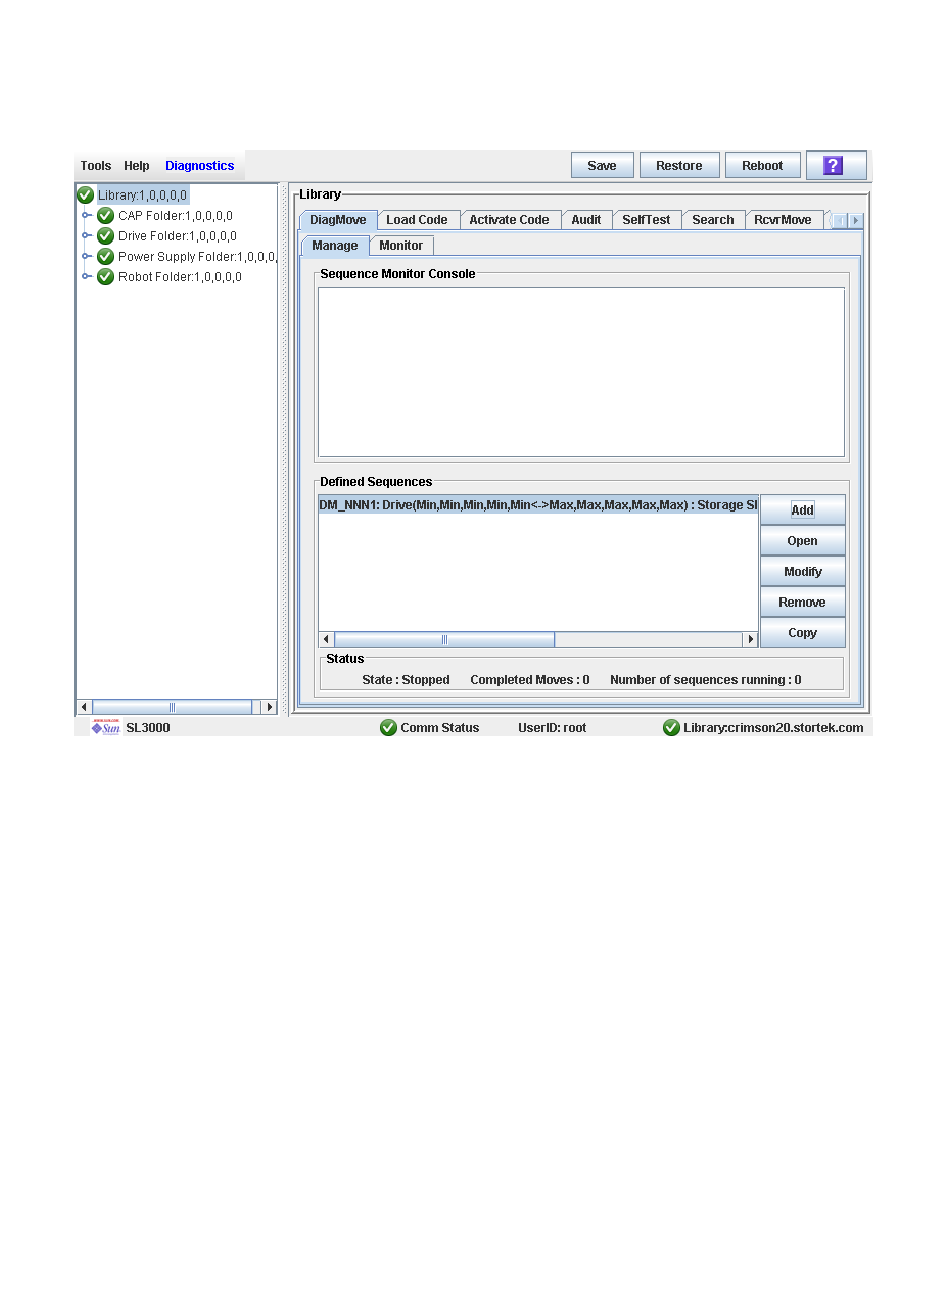Click the Power Supply Folder status icon
The width and height of the screenshot is (950, 1299).
click(105, 257)
